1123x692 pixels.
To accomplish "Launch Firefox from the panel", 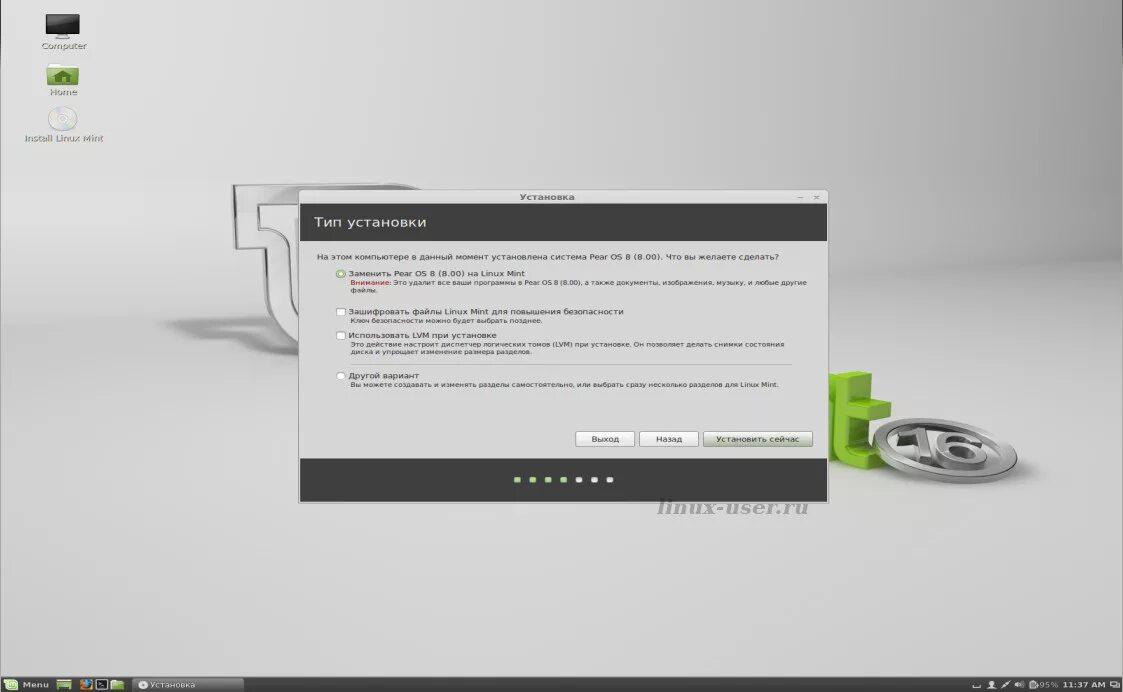I will (86, 685).
